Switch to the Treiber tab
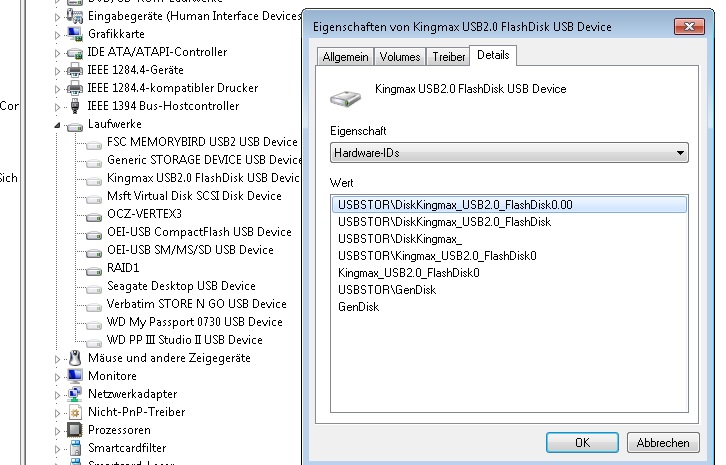726x465 pixels. click(x=449, y=57)
